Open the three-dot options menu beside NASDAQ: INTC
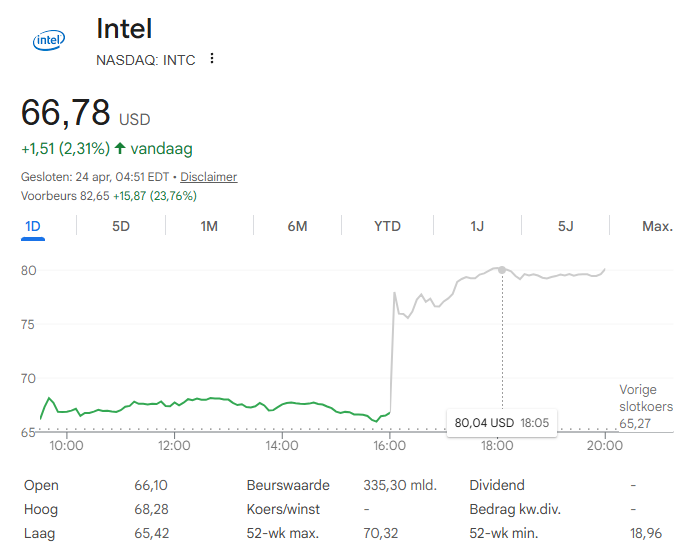Image resolution: width=691 pixels, height=554 pixels. point(212,59)
